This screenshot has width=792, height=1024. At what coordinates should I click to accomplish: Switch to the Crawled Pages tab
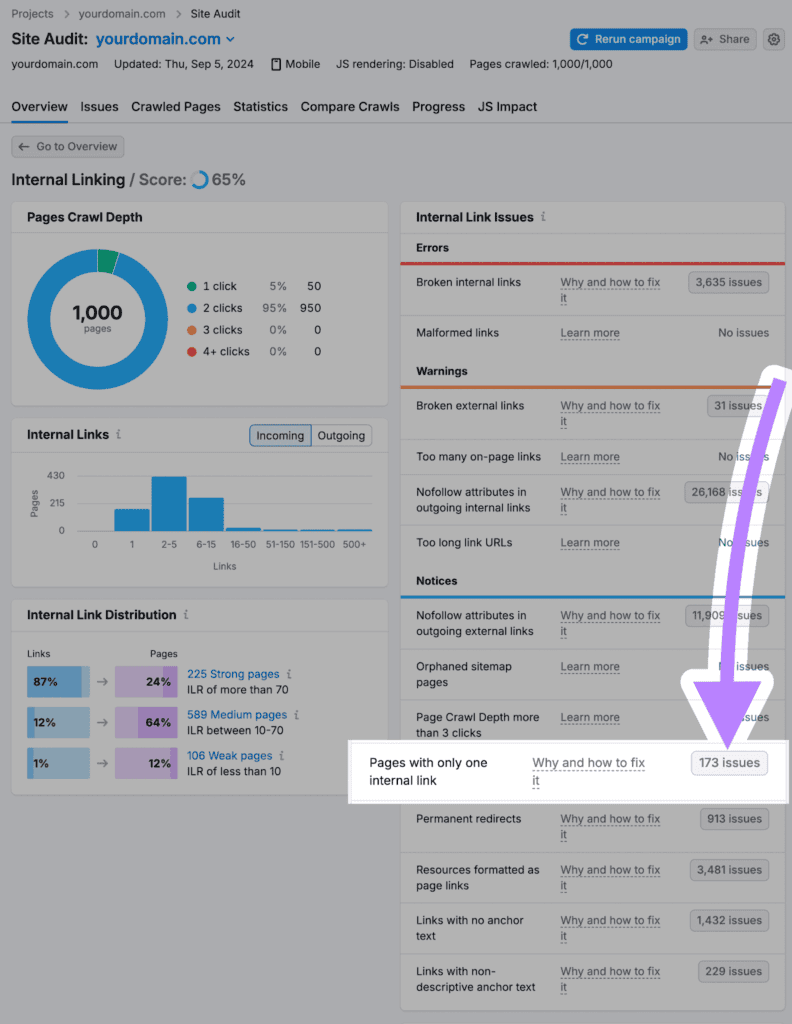pos(176,107)
